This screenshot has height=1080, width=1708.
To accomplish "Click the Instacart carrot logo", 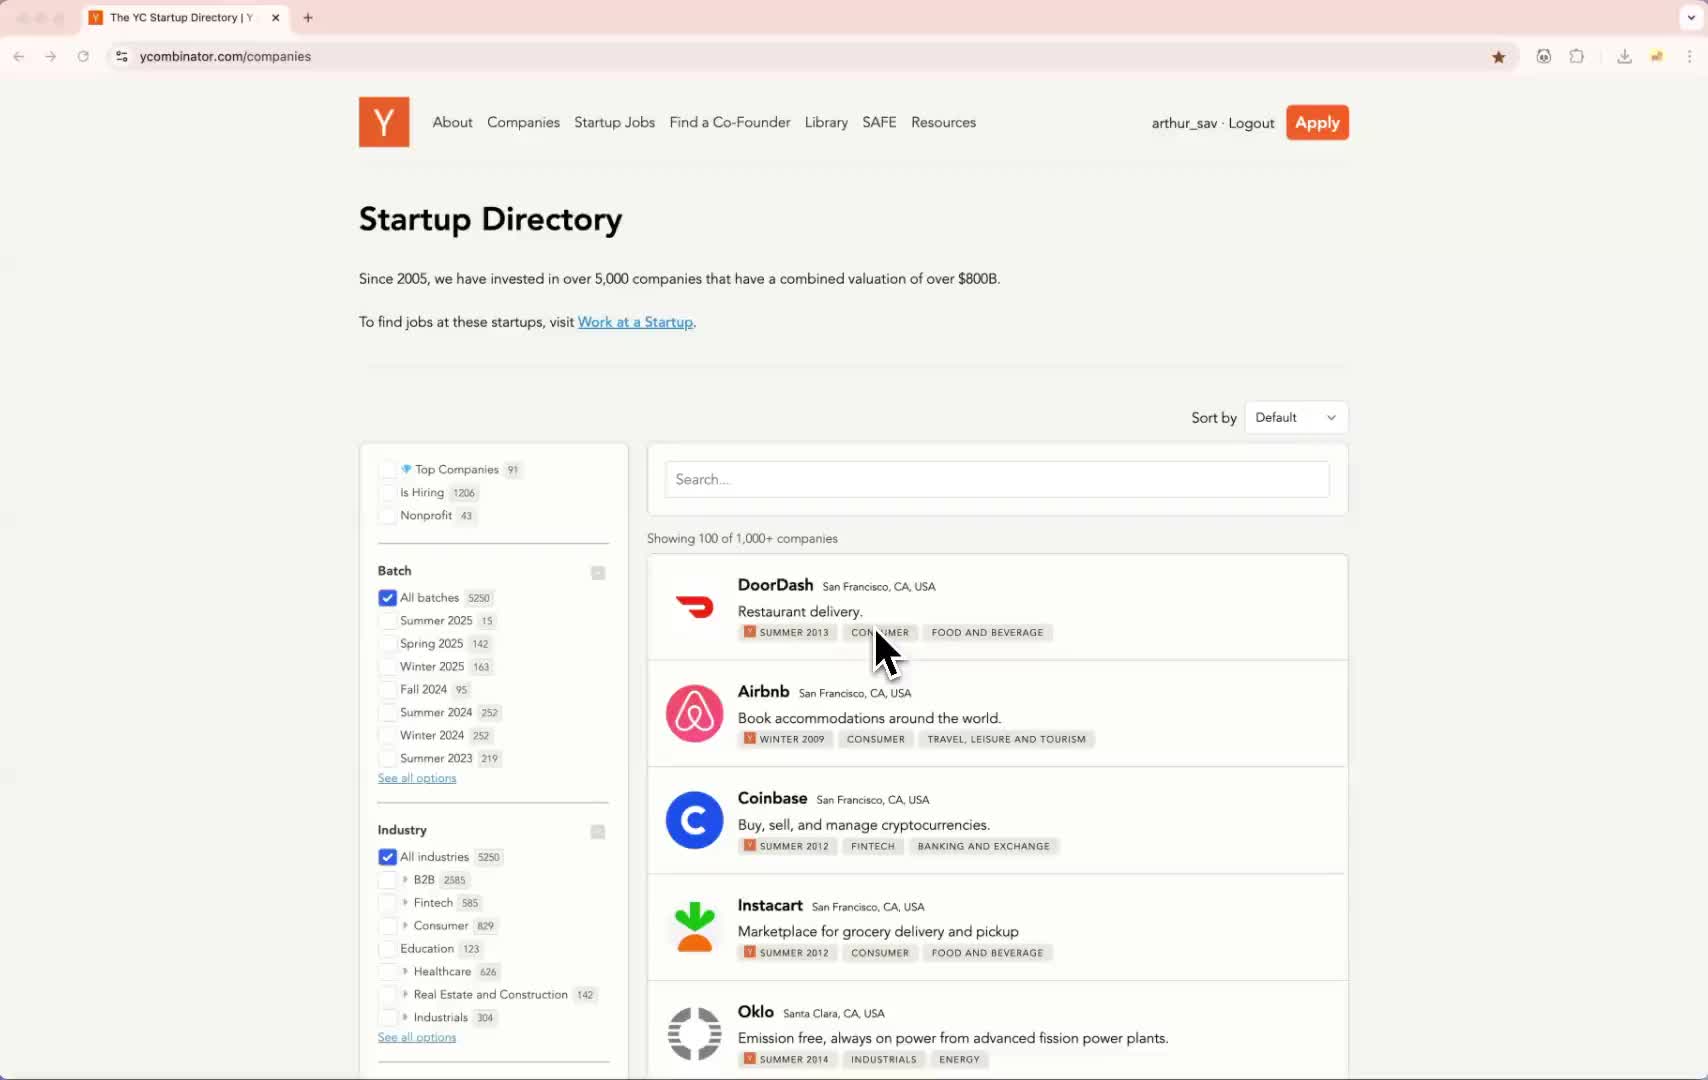I will tap(694, 927).
